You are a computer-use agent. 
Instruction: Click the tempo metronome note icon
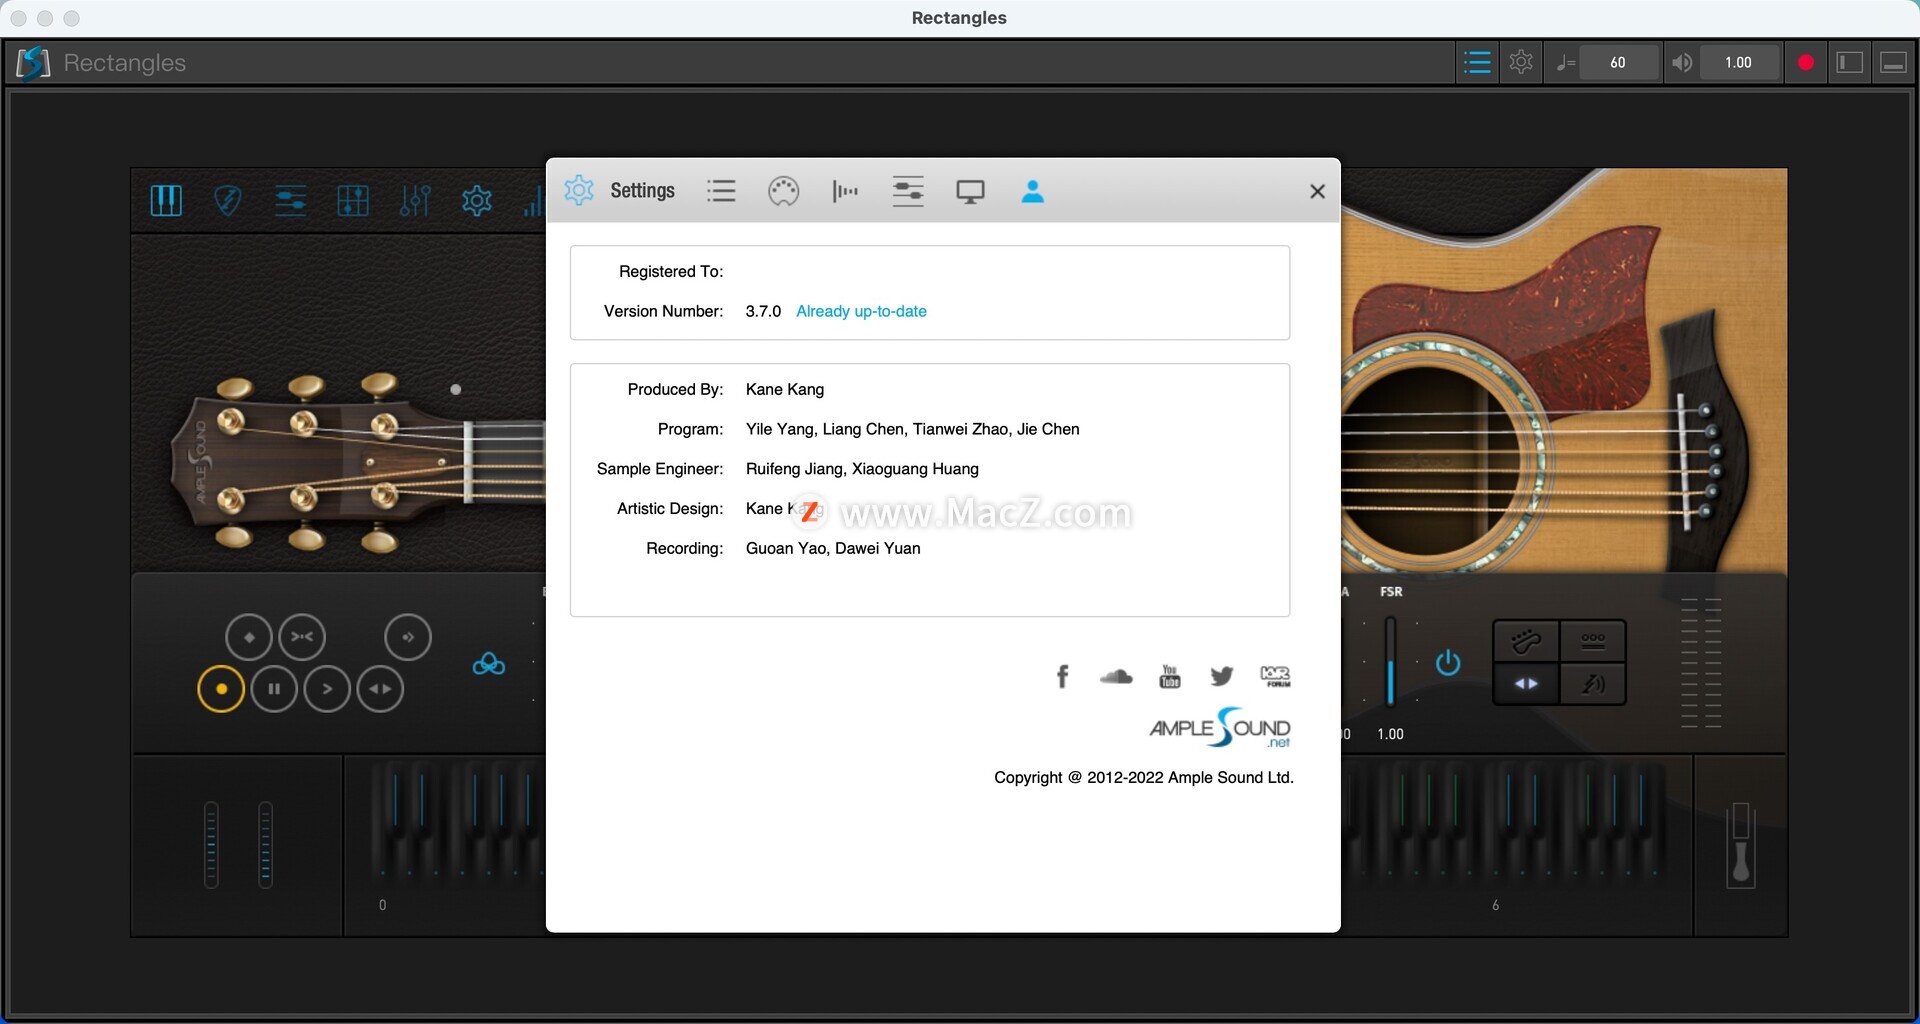(1565, 63)
